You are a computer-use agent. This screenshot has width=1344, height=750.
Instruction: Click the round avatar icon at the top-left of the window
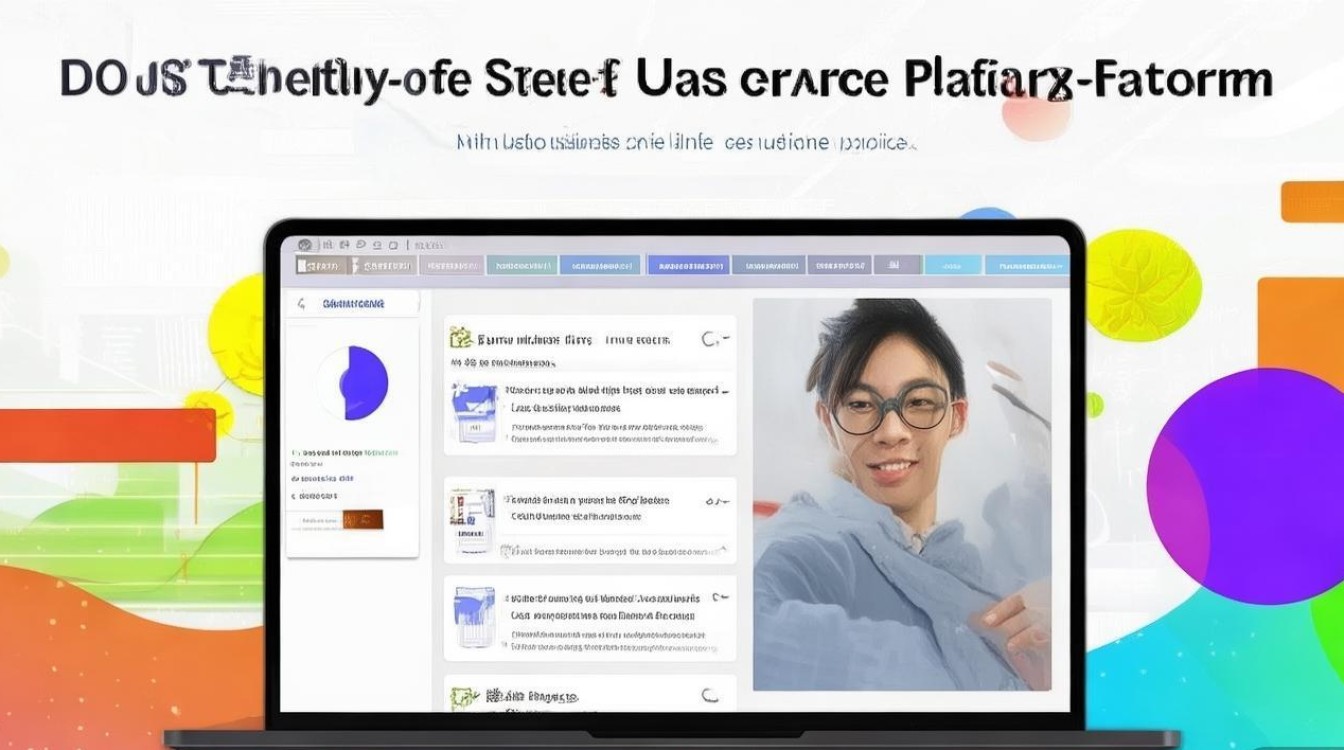[x=304, y=244]
